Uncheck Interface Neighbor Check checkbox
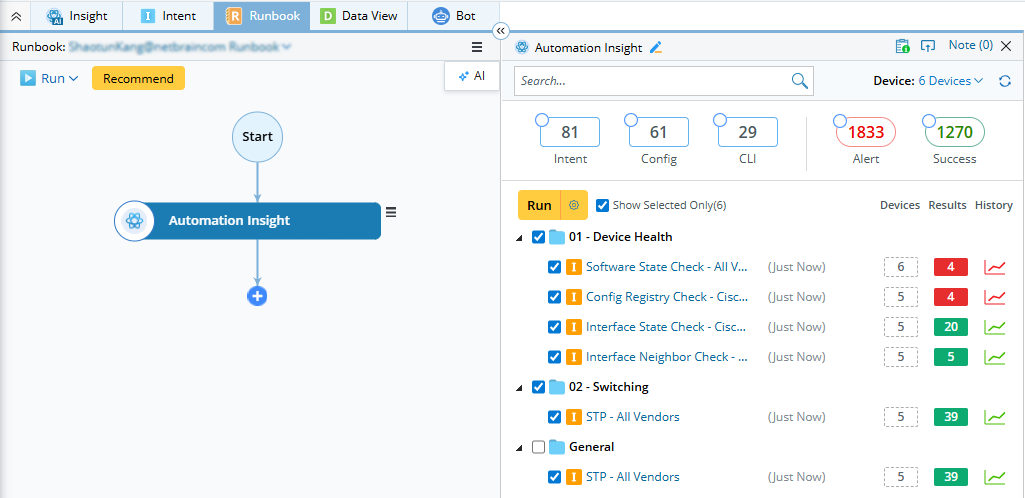The image size is (1025, 498). (554, 357)
